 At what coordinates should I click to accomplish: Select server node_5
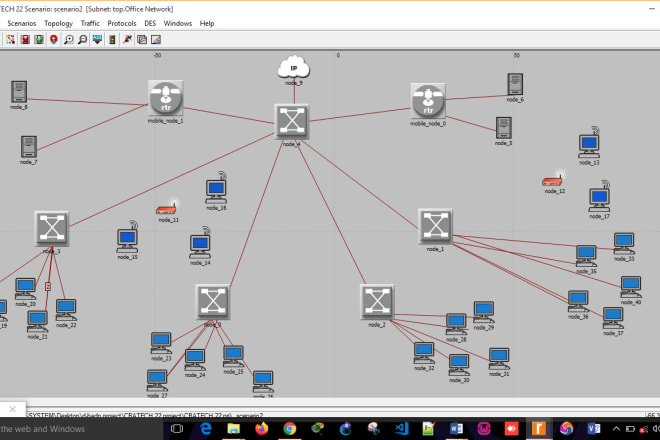coord(504,128)
